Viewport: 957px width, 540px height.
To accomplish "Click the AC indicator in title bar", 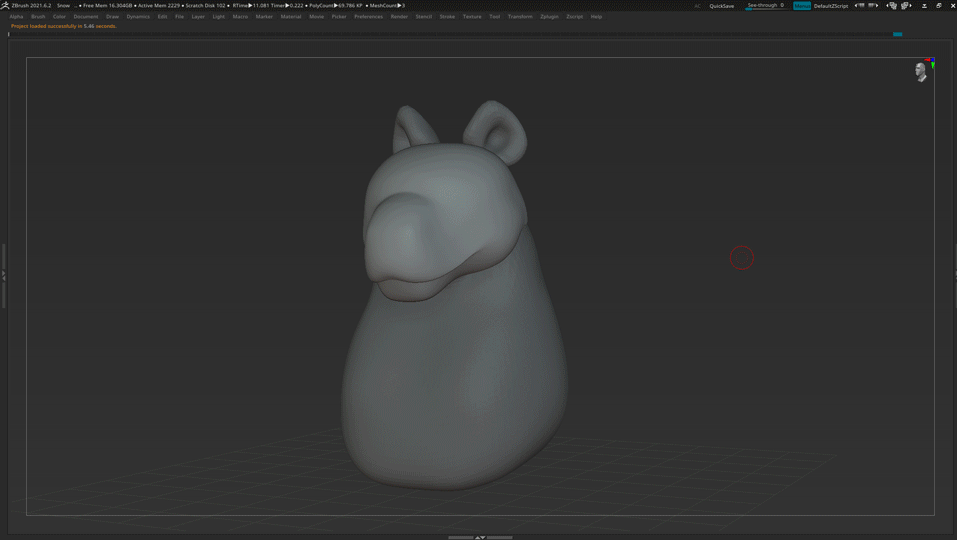I will pos(697,6).
